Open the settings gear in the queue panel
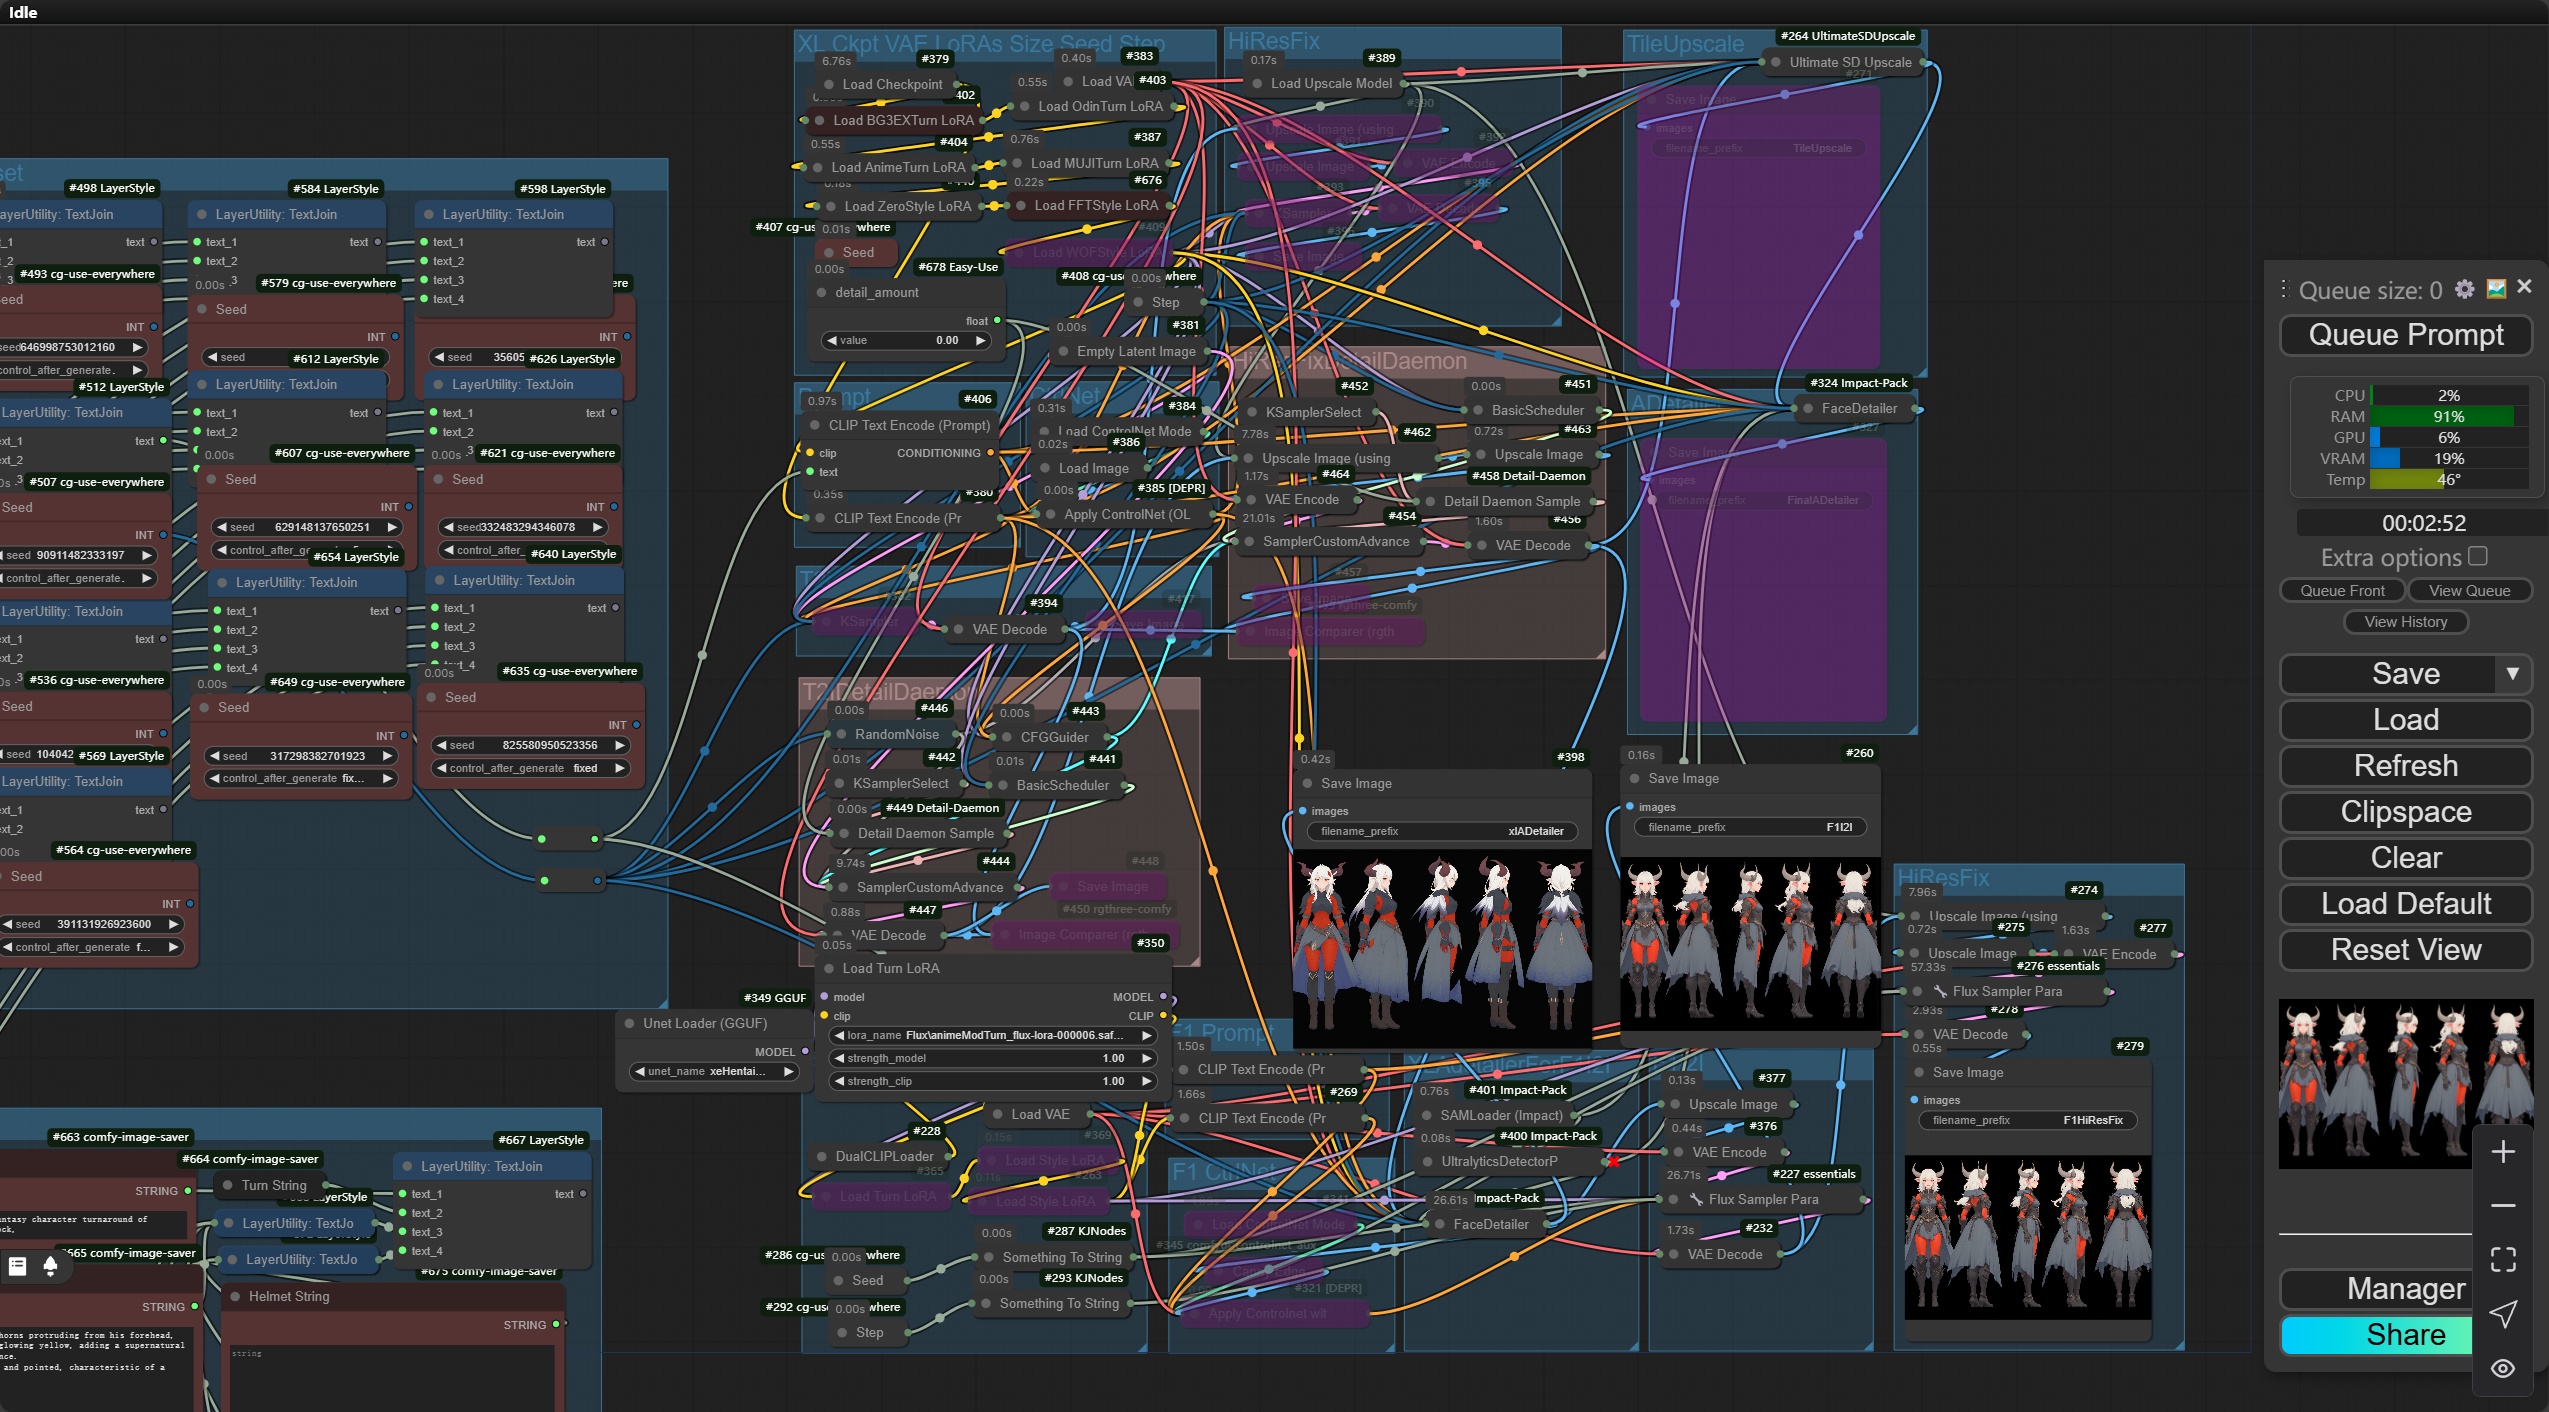The width and height of the screenshot is (2549, 1412). pyautogui.click(x=2464, y=289)
